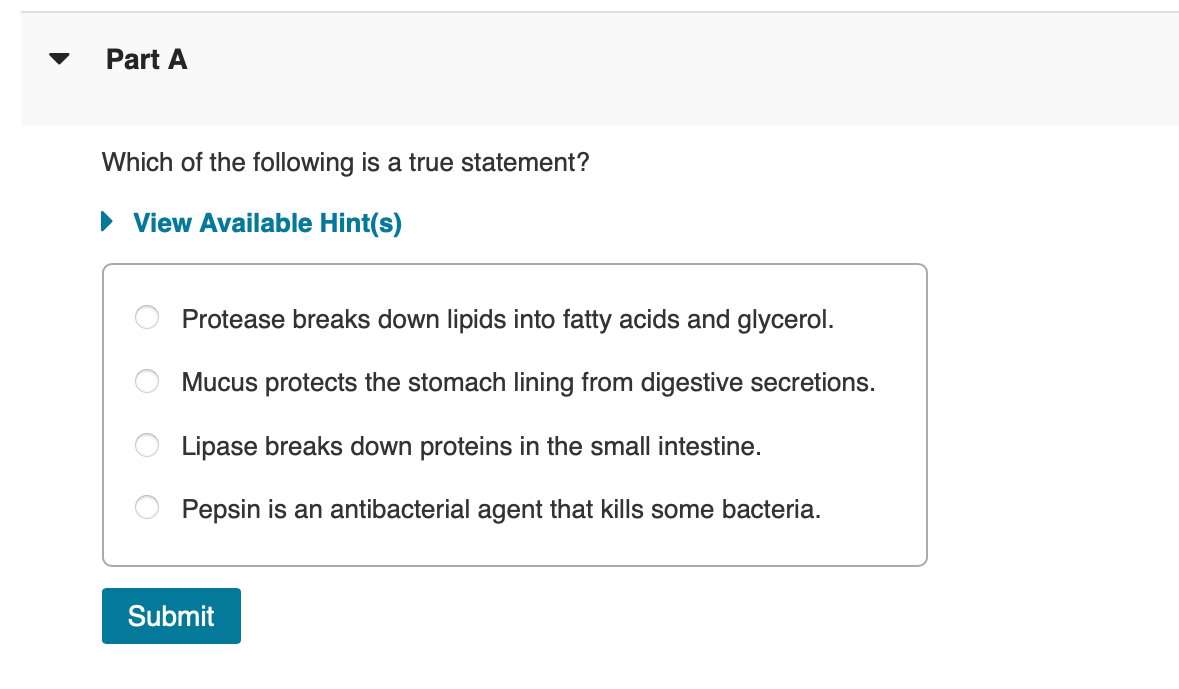Click the 'Lipase breaks down proteins' answer text
This screenshot has height=689, width=1179.
click(471, 447)
